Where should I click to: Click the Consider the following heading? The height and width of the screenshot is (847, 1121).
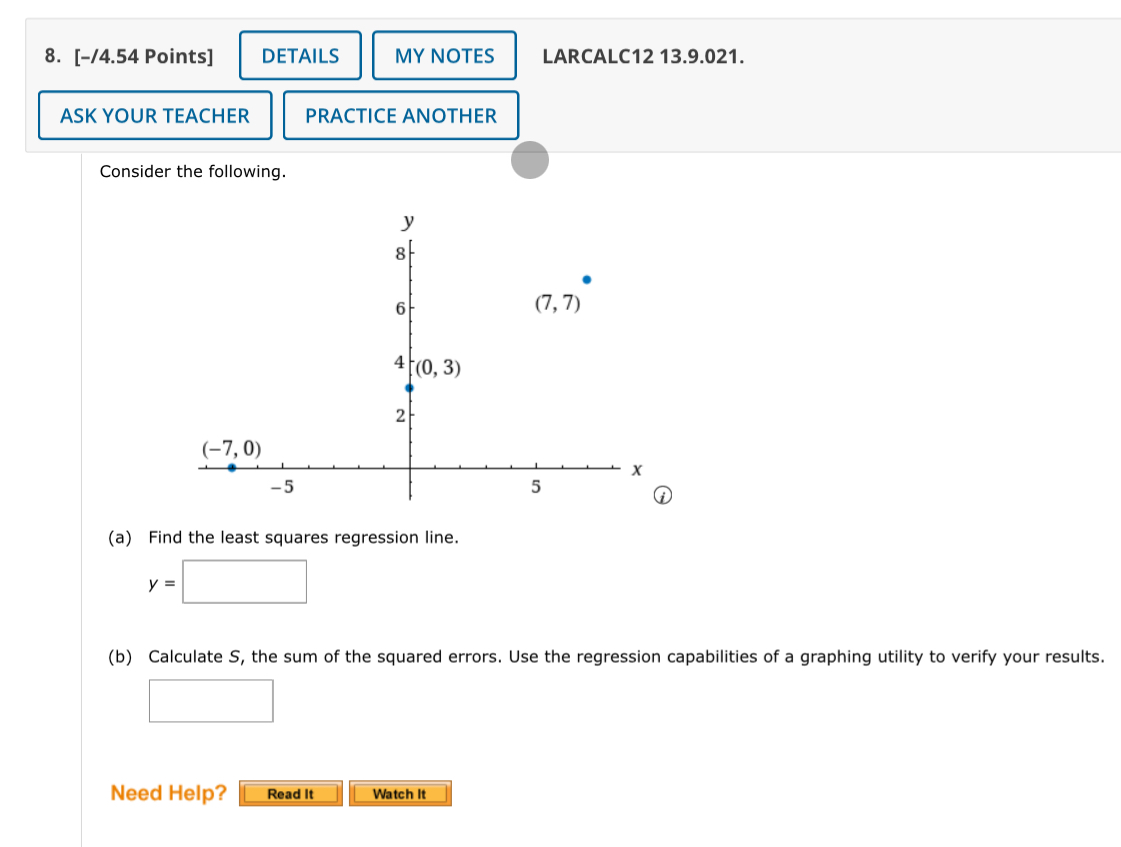[192, 171]
